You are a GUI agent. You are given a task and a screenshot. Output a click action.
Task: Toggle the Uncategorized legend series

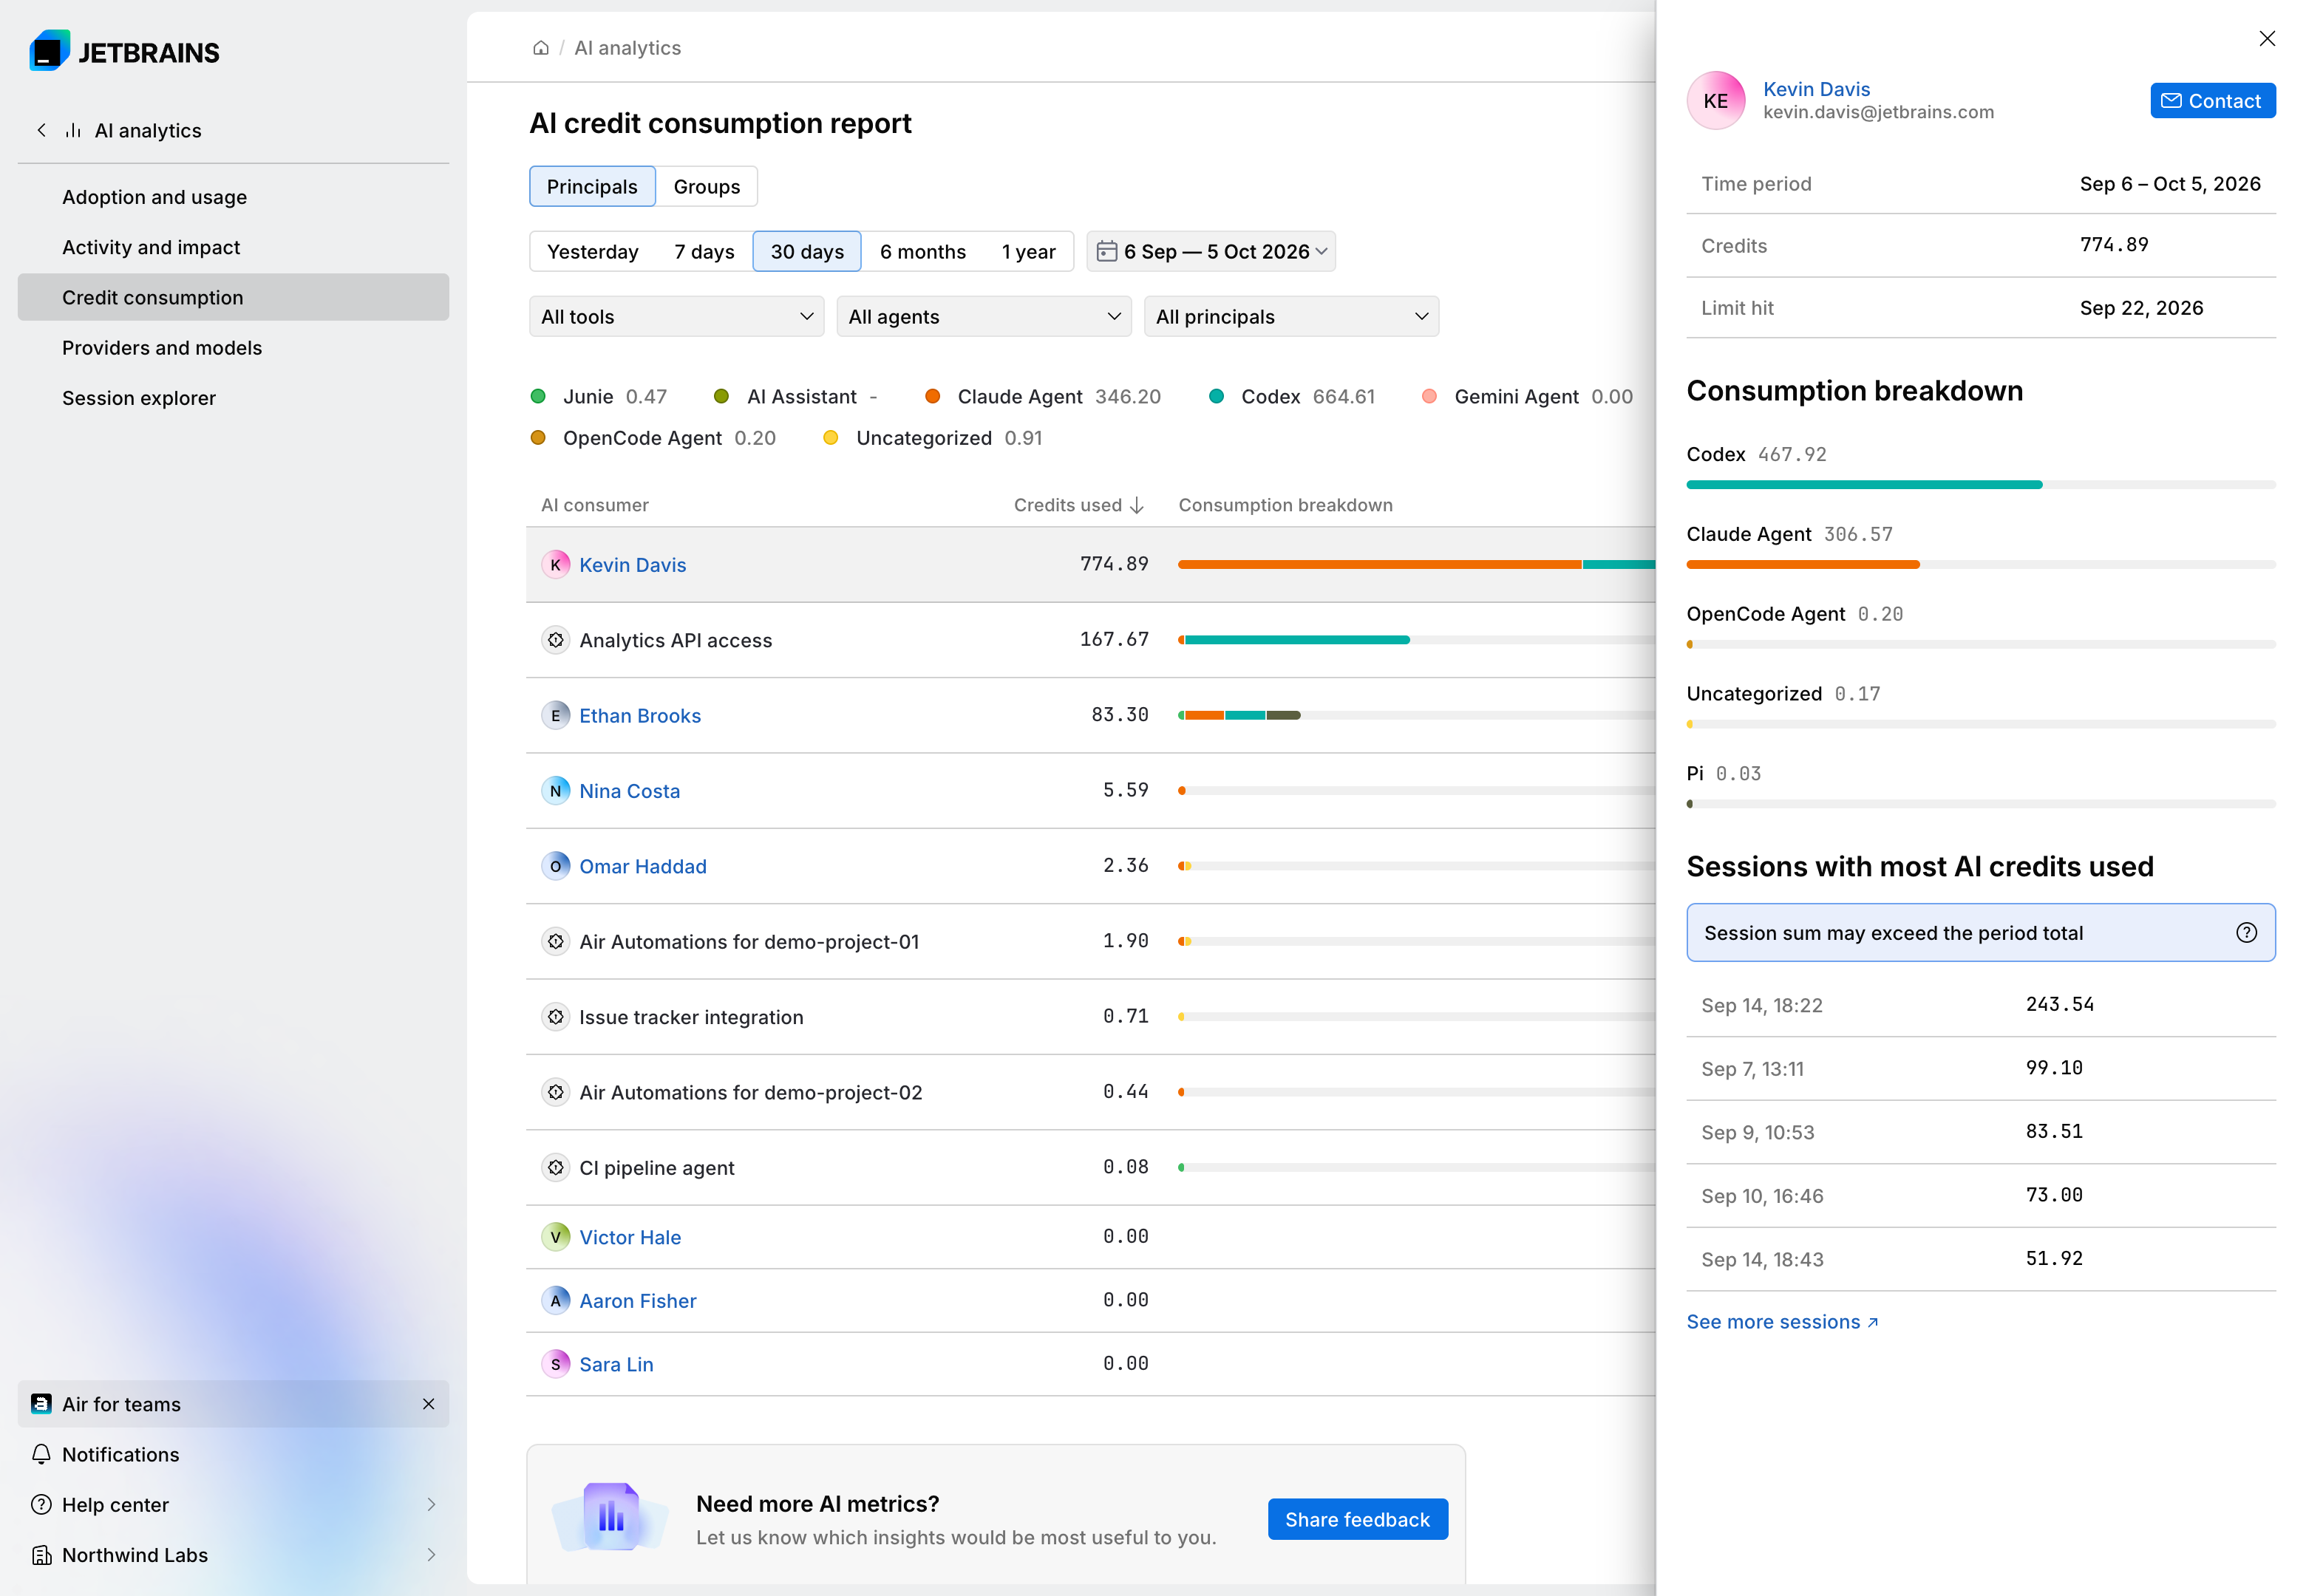(932, 438)
